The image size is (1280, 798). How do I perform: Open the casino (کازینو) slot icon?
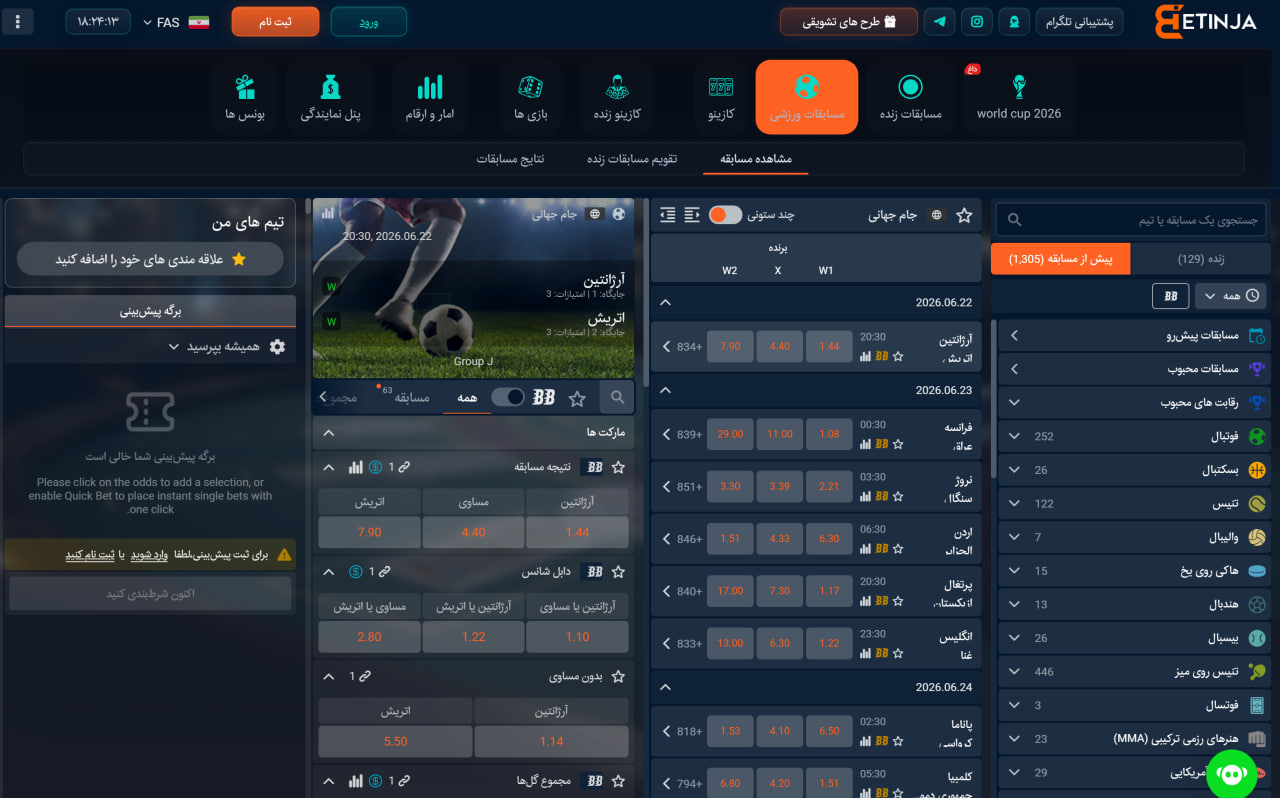point(721,97)
